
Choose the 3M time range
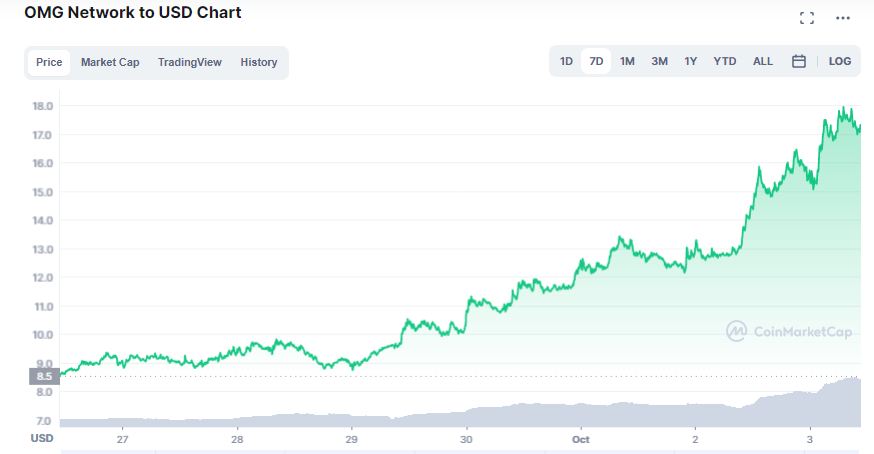660,62
